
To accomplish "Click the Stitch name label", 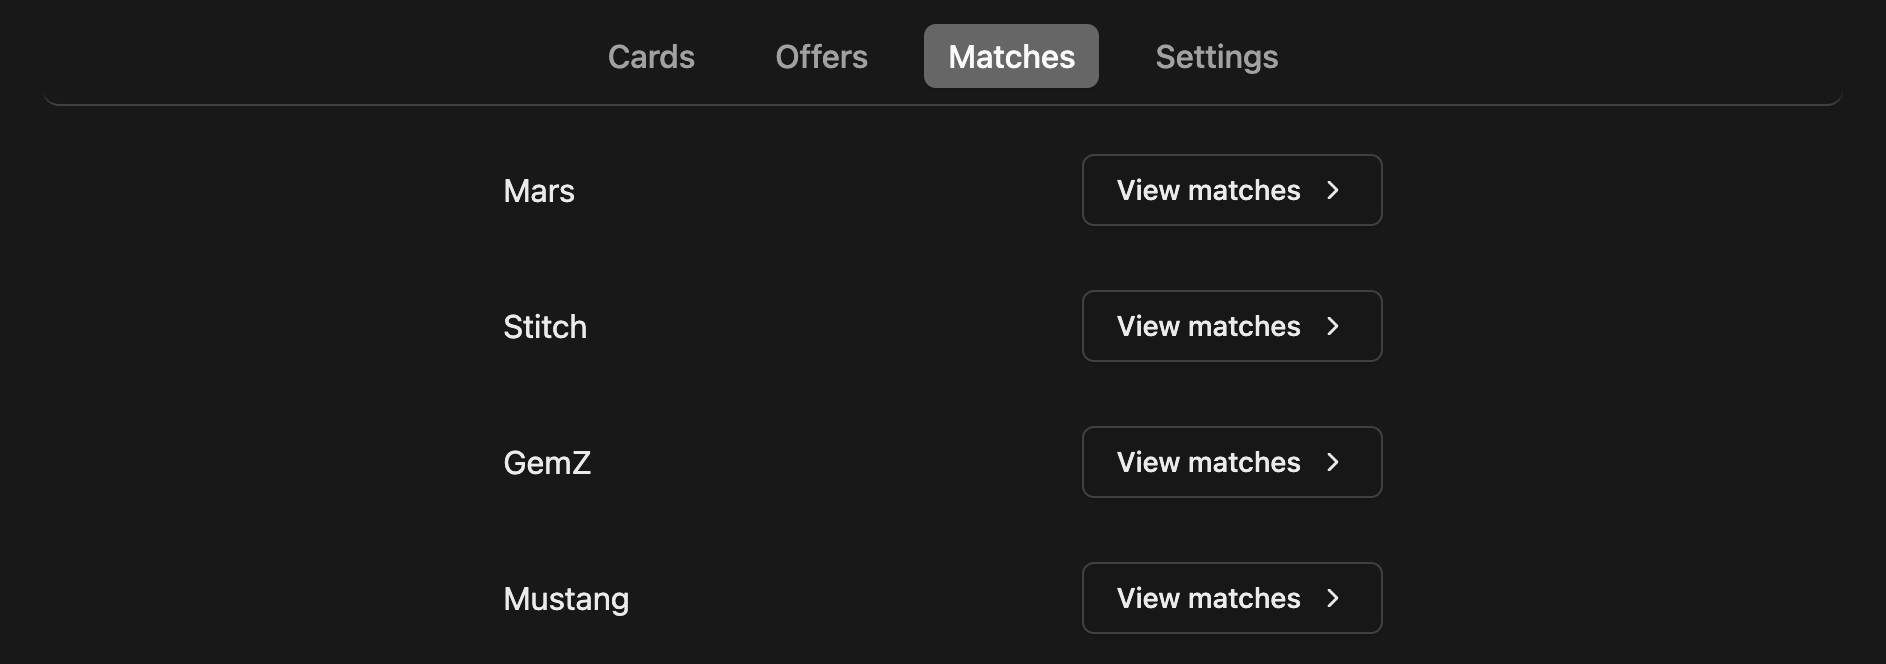I will point(545,327).
